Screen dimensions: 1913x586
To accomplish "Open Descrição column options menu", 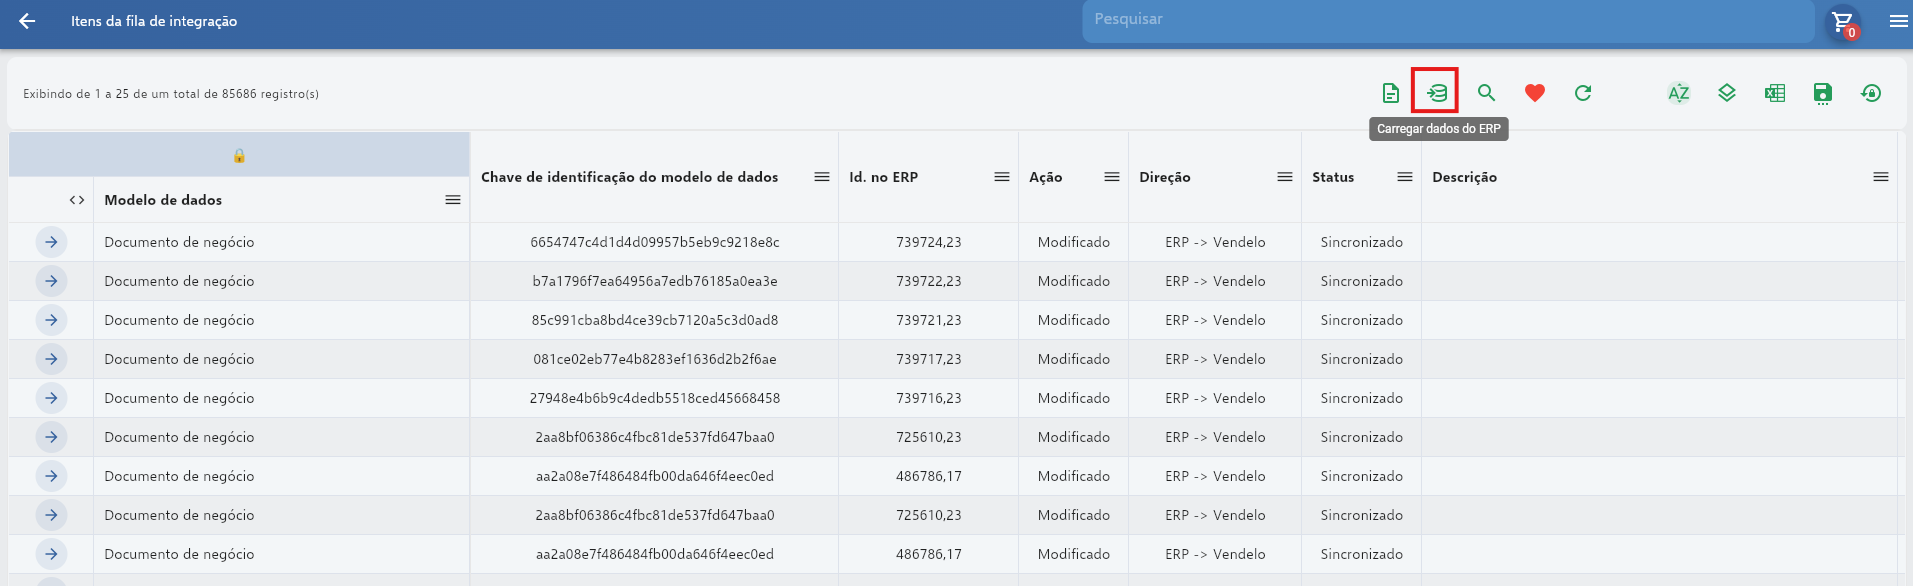I will [1881, 177].
